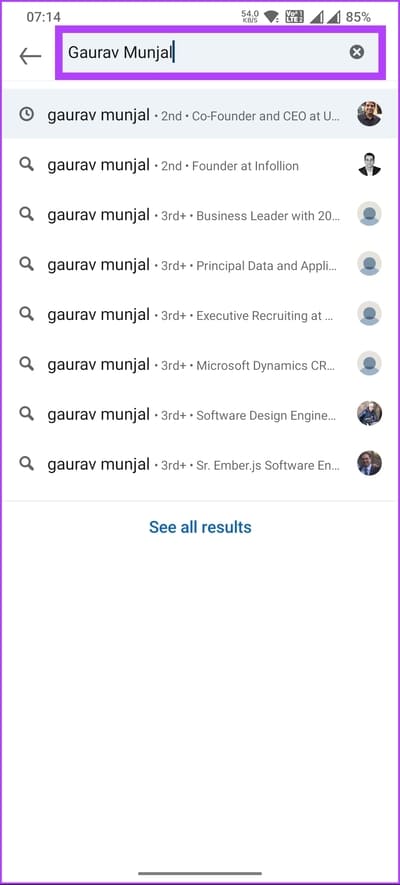Tap magnifier icon beside Founder at Infollion
This screenshot has height=885, width=400.
pyautogui.click(x=27, y=164)
